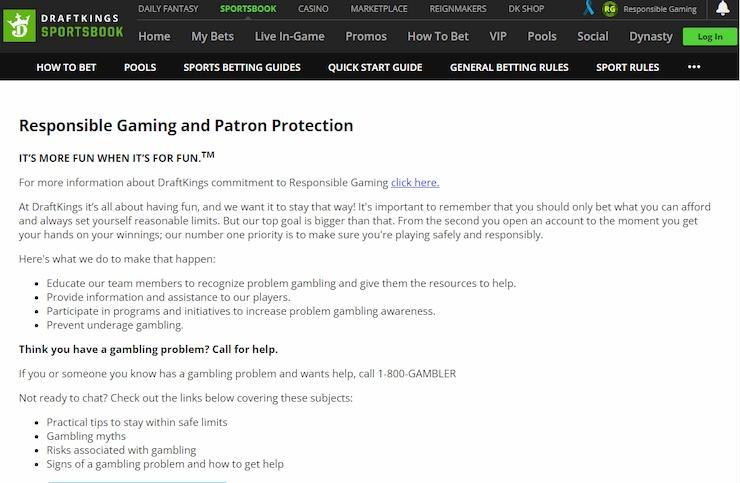Viewport: 740px width, 483px height.
Task: Go to the Home menu item
Action: coord(154,36)
